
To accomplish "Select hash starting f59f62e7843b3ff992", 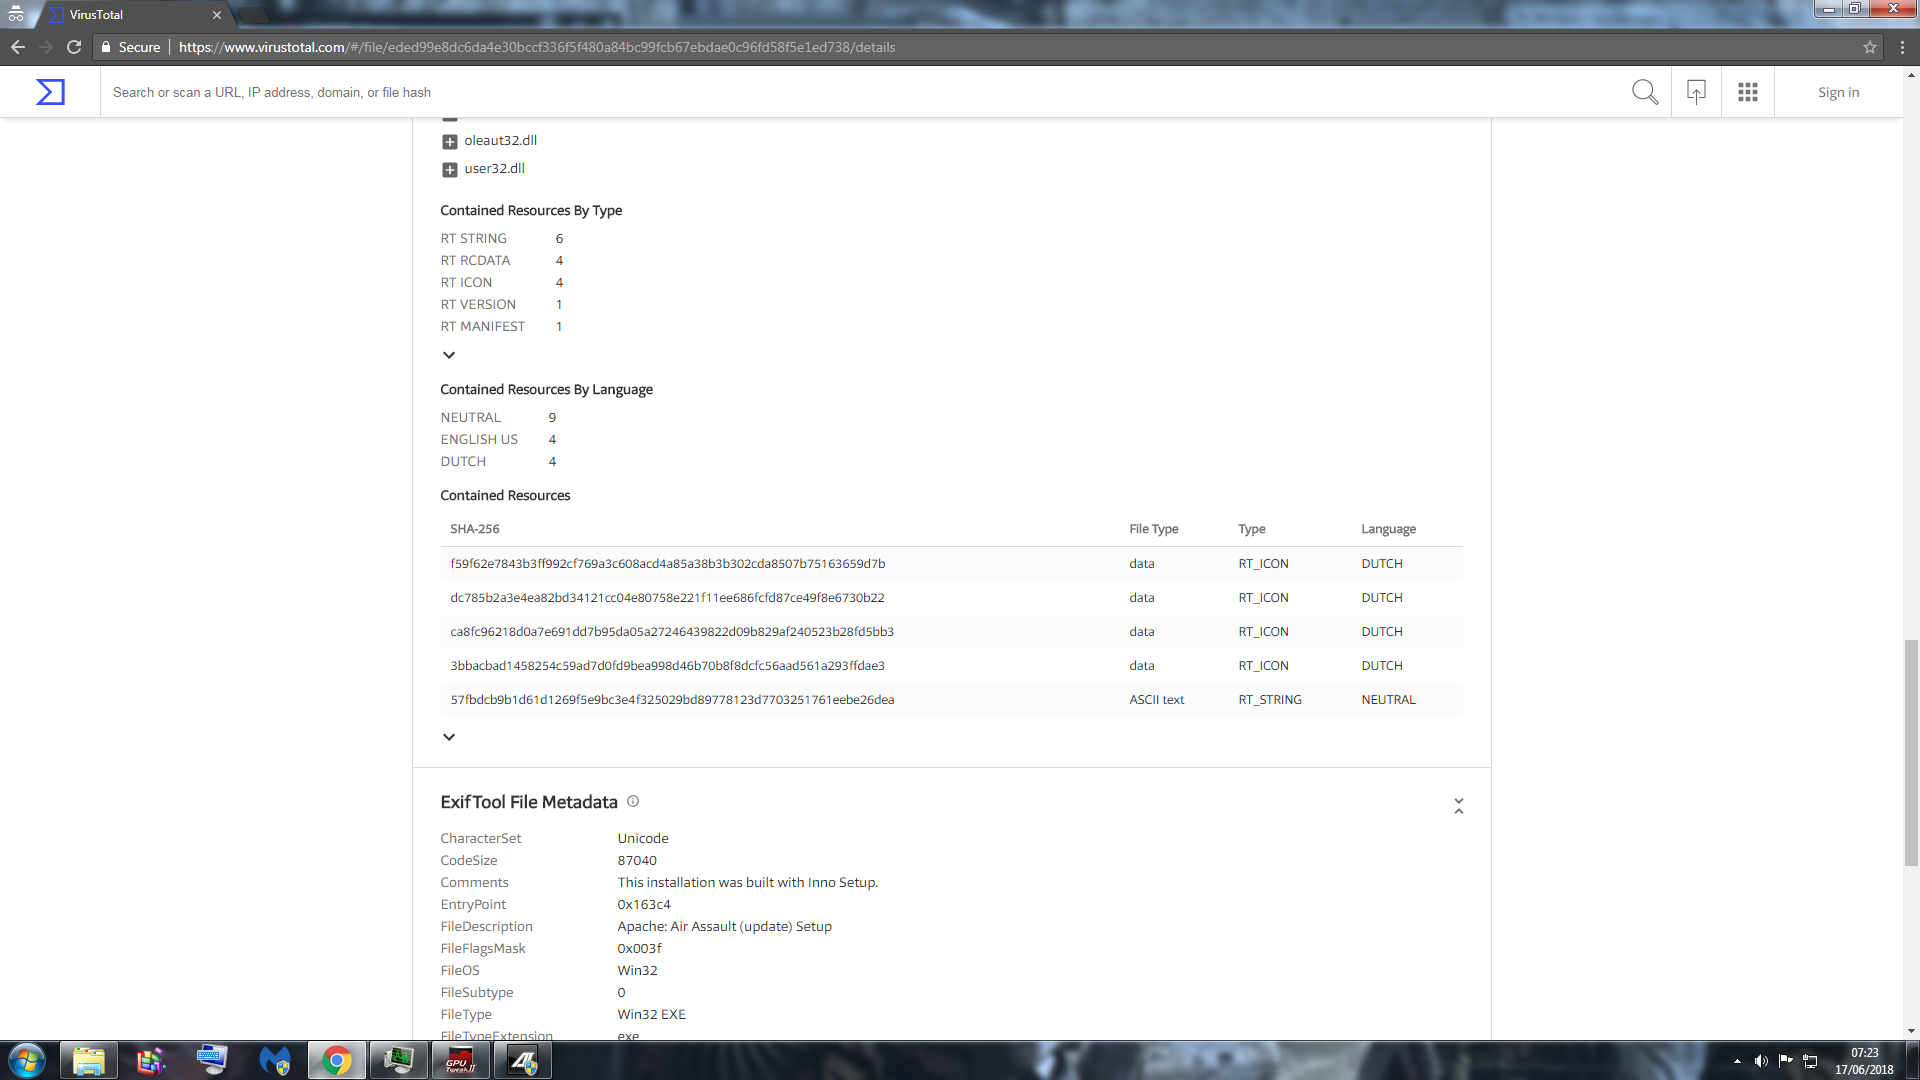I will 667,564.
